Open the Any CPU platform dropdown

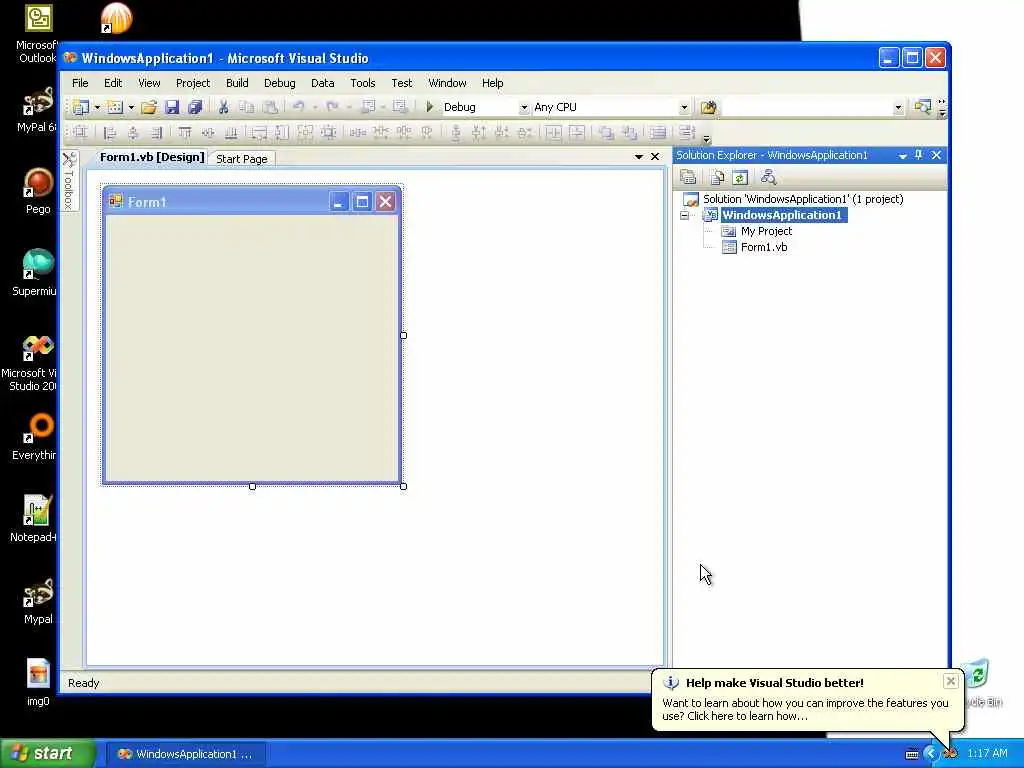(x=684, y=108)
